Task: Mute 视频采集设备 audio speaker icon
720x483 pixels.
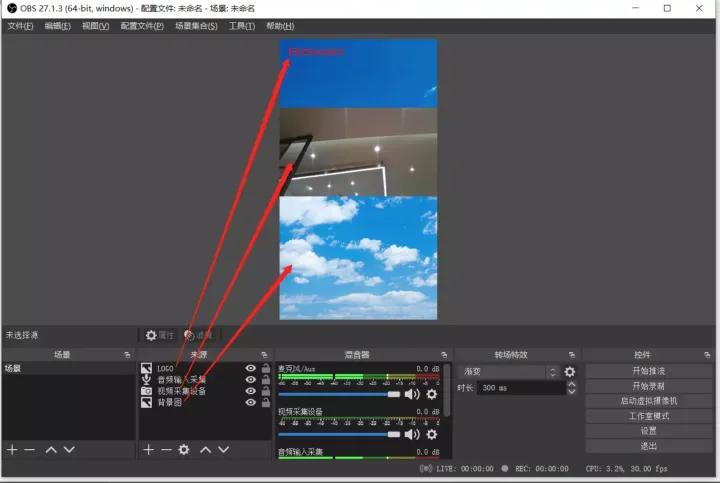Action: [412, 434]
